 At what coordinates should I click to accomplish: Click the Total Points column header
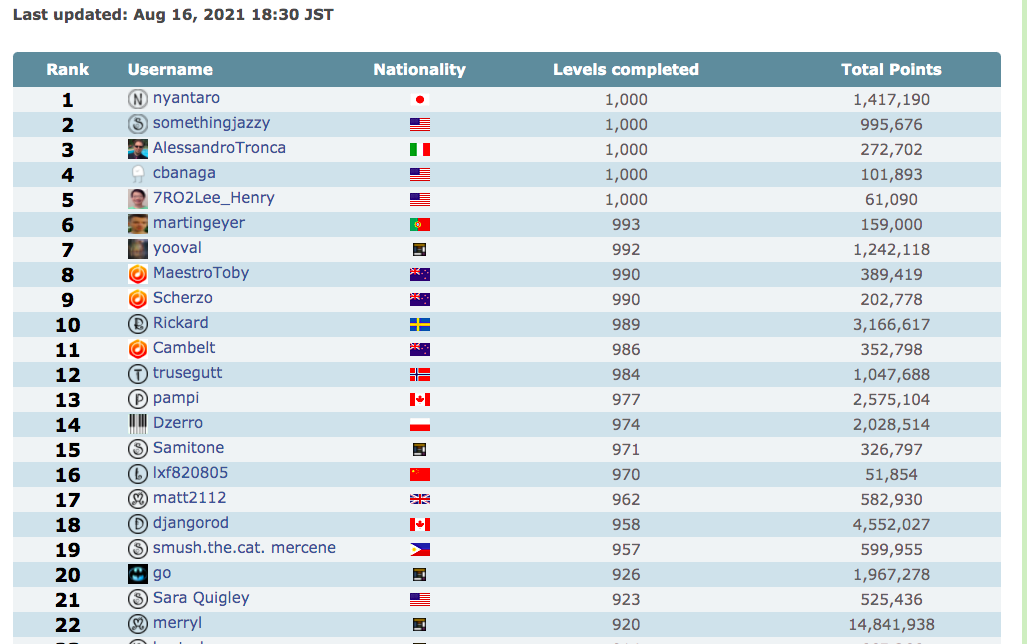[891, 69]
